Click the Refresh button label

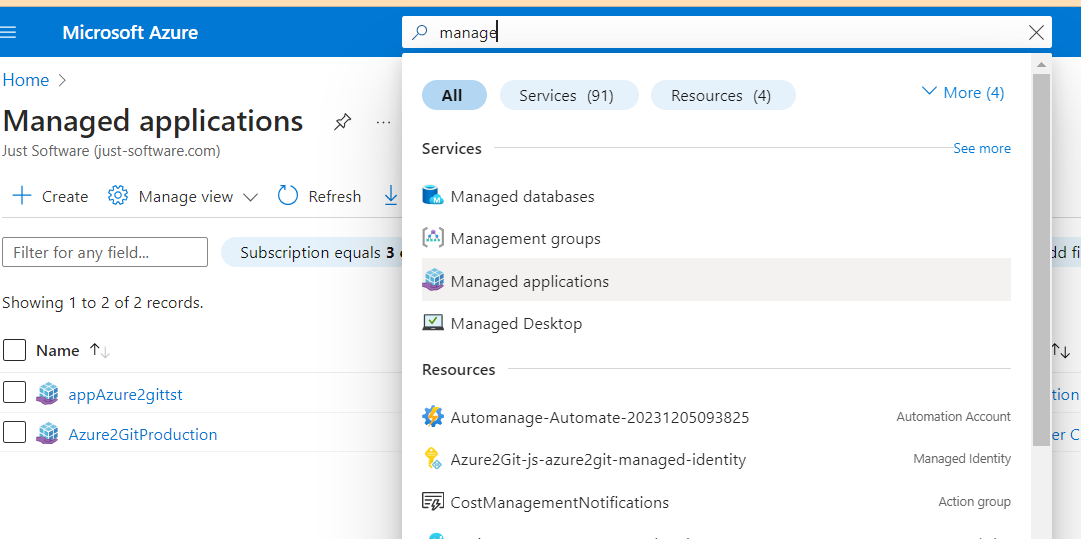(x=334, y=197)
